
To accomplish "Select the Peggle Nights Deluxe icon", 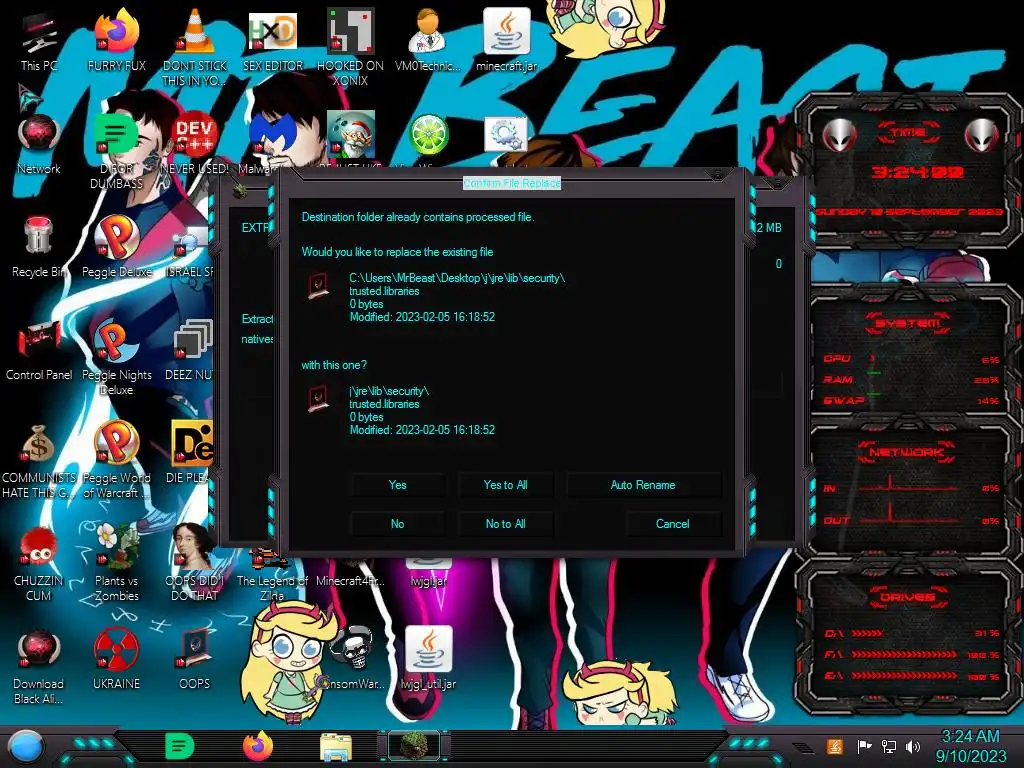I will pos(116,357).
